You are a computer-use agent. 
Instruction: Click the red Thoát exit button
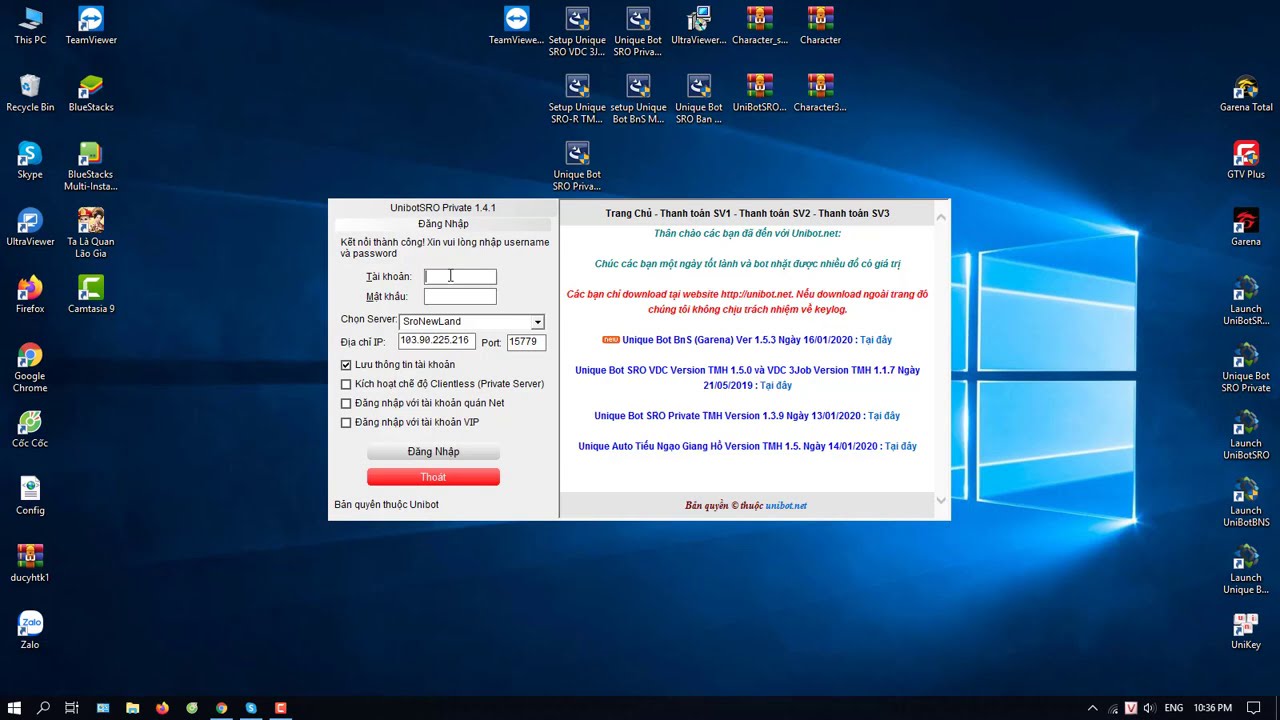click(x=433, y=477)
